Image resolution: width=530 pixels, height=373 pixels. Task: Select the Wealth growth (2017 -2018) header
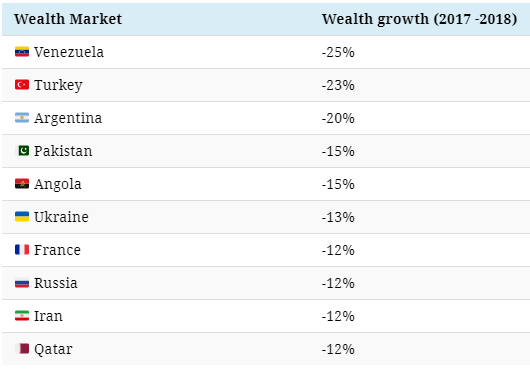click(419, 19)
